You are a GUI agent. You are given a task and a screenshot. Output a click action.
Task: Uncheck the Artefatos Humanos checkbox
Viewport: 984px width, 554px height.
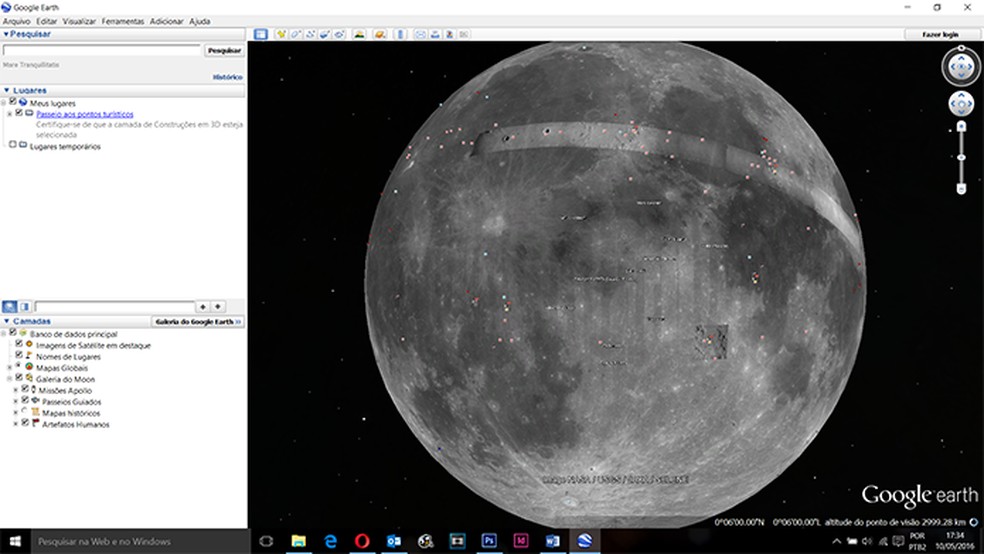pyautogui.click(x=25, y=423)
